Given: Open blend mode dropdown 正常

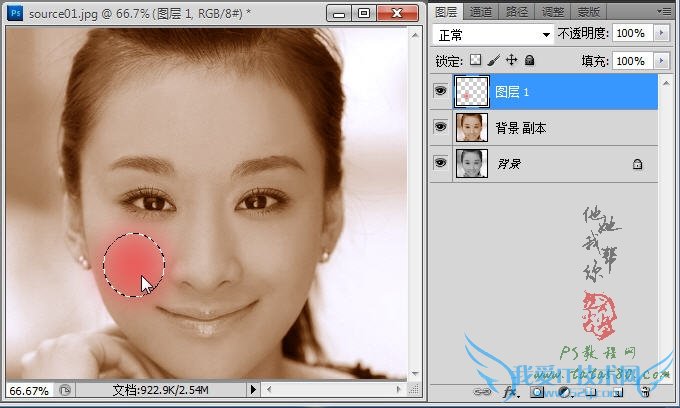Looking at the screenshot, I should [493, 35].
